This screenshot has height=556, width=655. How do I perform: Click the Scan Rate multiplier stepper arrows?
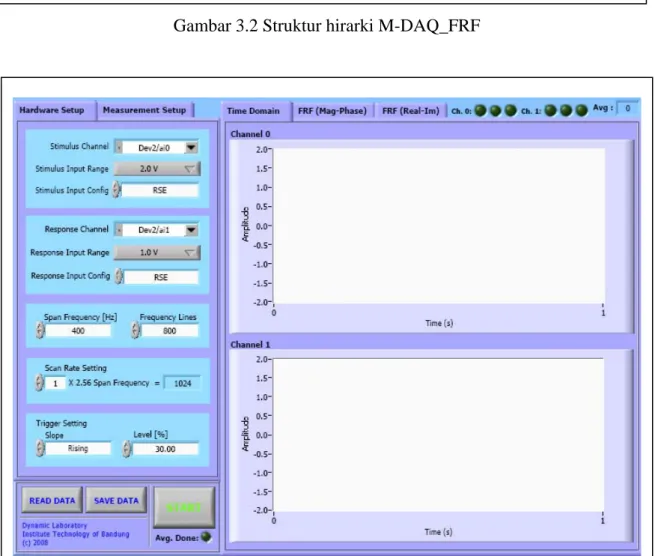39,383
